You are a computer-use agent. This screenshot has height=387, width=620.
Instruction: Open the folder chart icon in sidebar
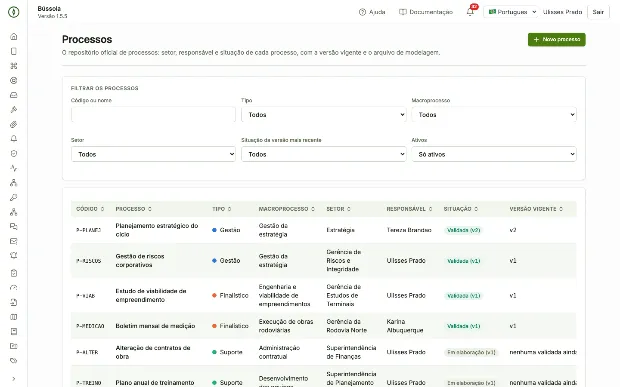(x=14, y=346)
